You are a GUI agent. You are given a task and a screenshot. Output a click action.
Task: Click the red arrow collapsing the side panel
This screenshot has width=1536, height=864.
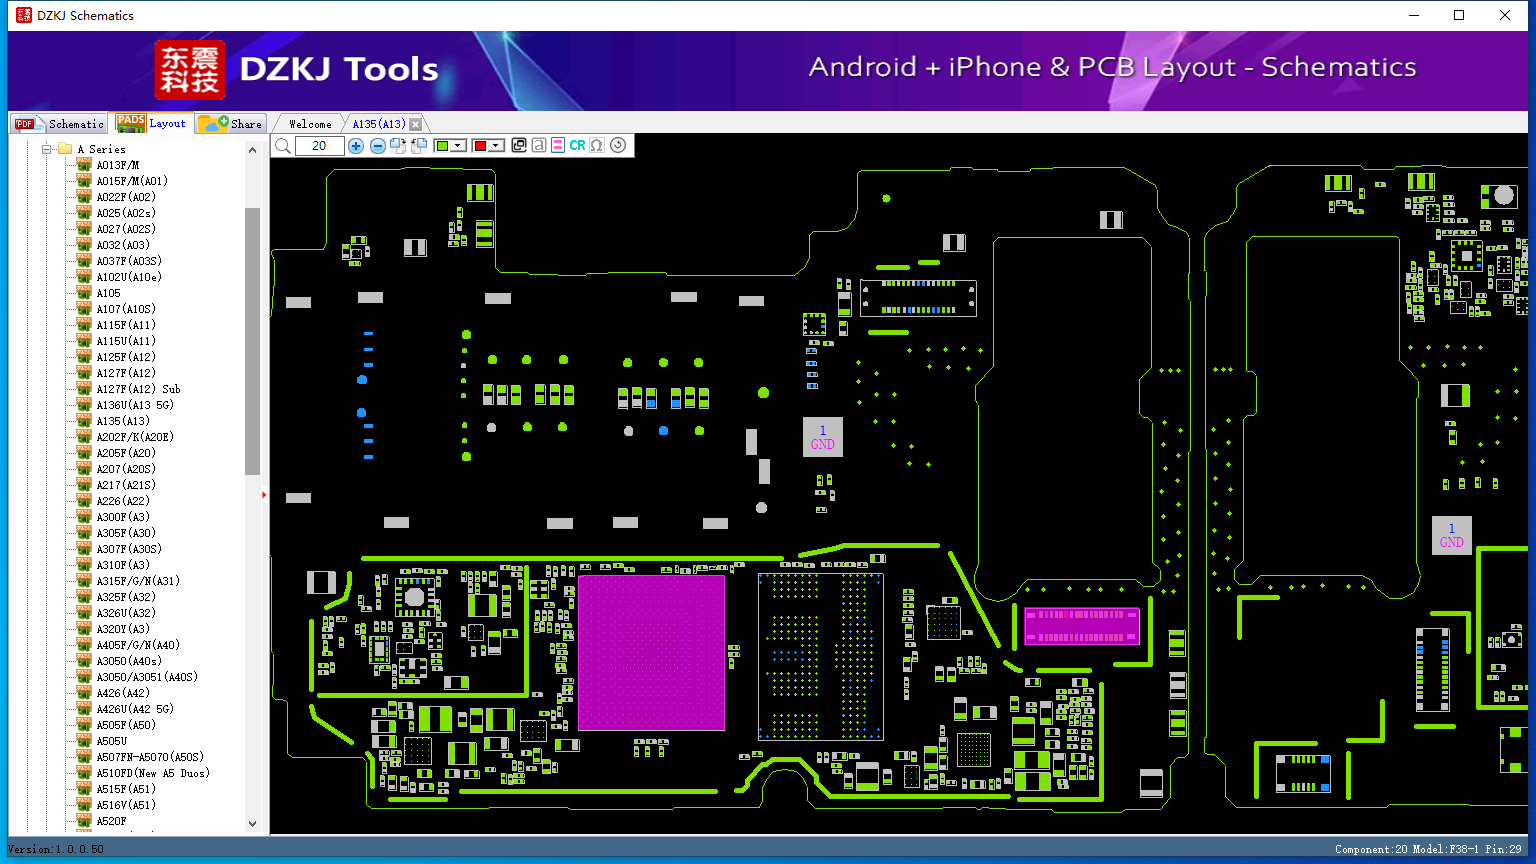264,494
